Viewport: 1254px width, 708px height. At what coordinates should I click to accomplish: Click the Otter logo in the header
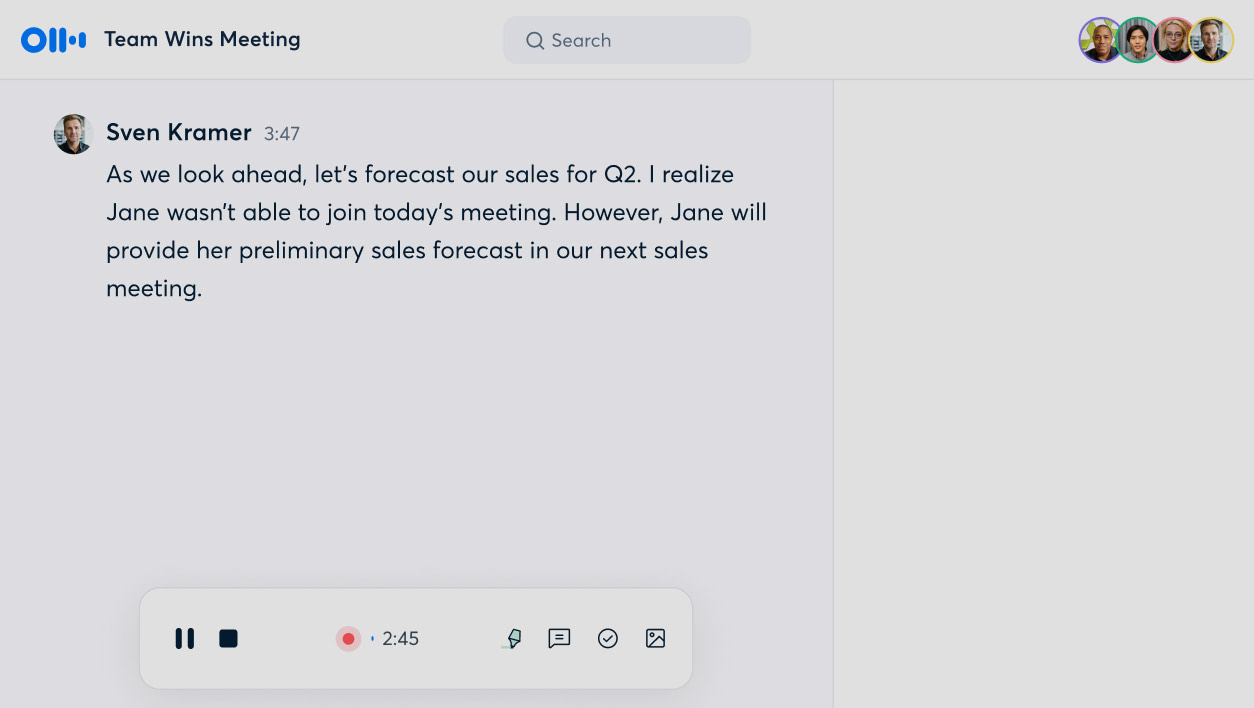(52, 39)
